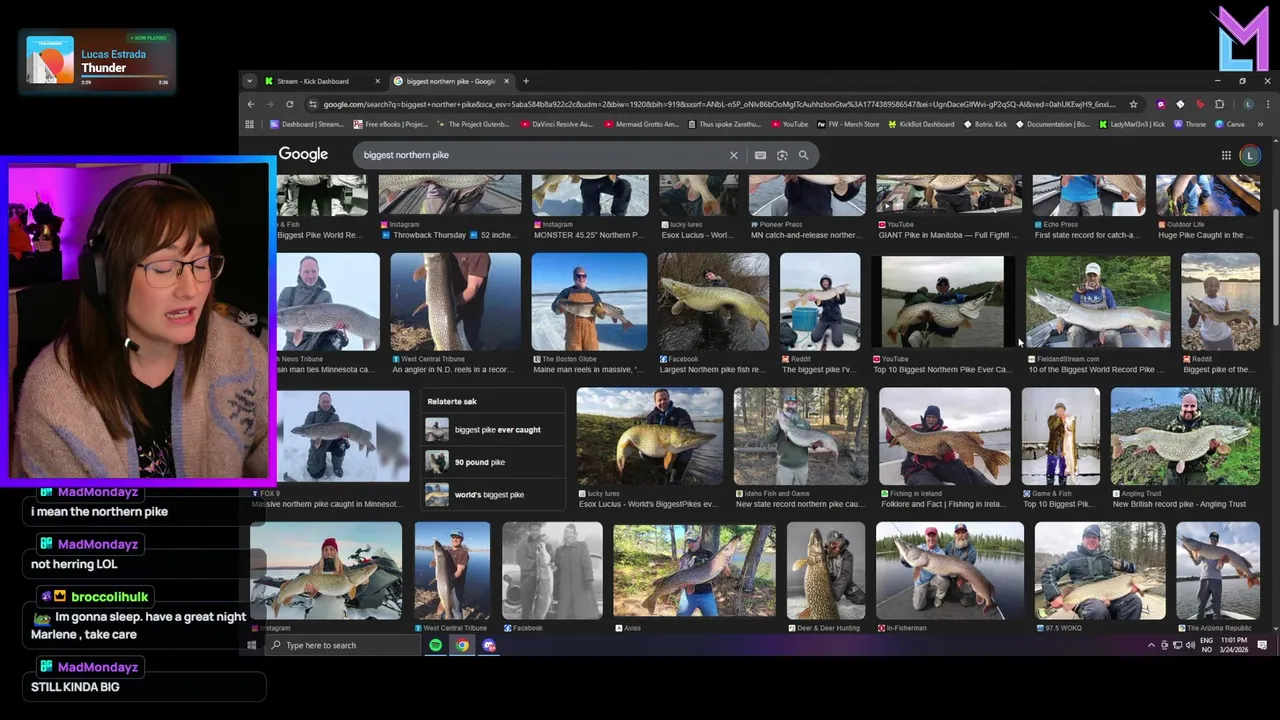Open the Discord icon on the taskbar

[x=489, y=645]
